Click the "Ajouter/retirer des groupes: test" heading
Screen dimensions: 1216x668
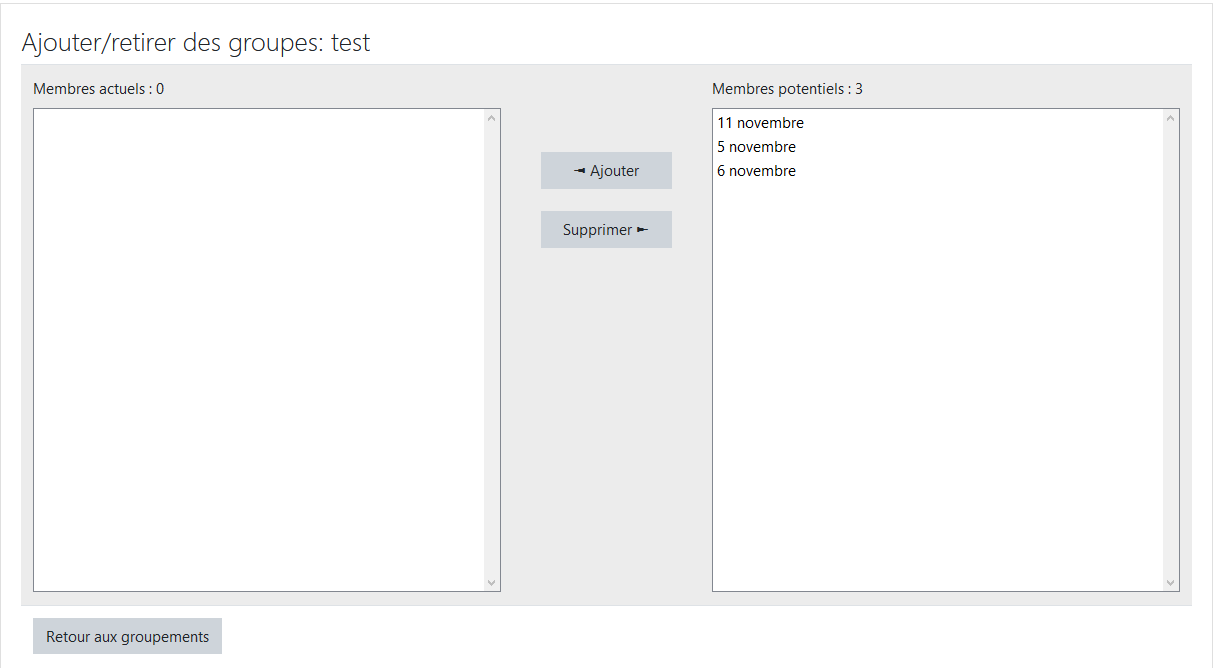coord(196,43)
